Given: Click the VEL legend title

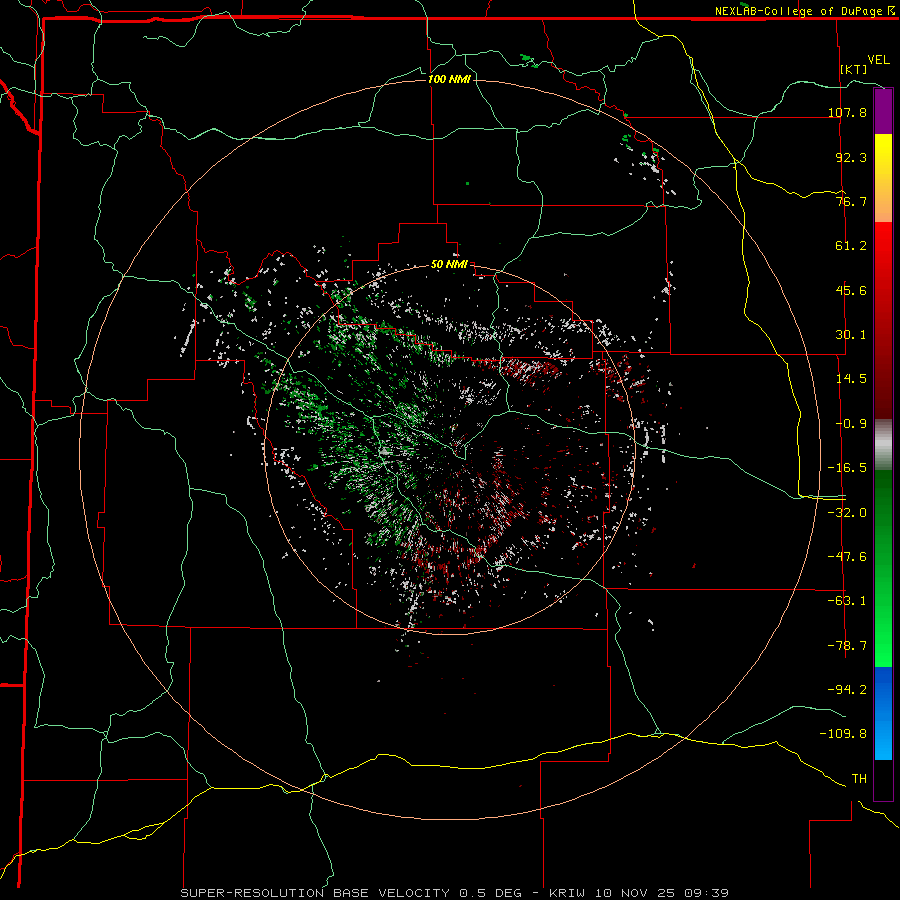Looking at the screenshot, I should click(879, 60).
